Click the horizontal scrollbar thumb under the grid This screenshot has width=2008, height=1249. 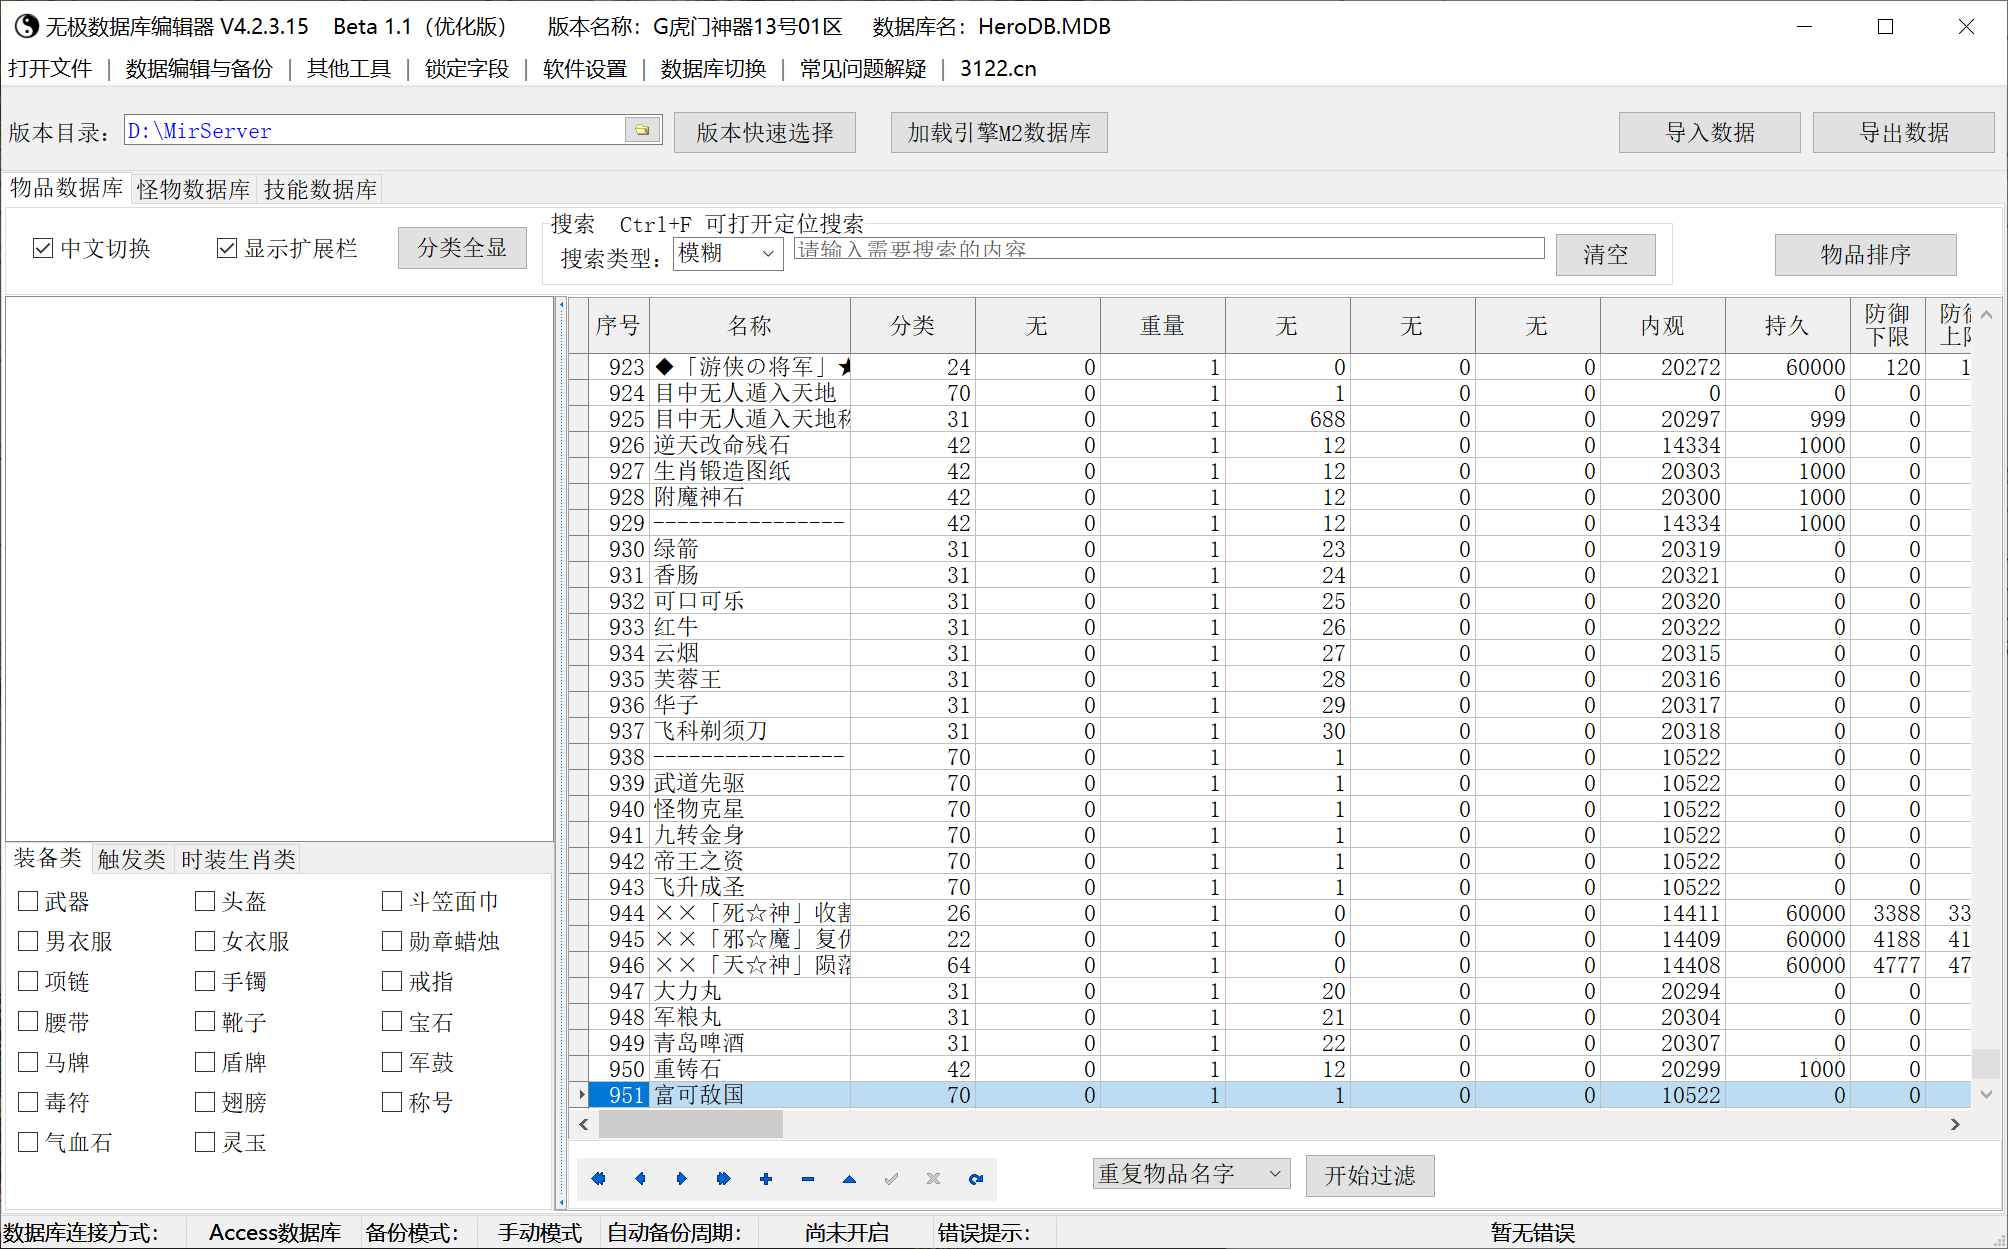pyautogui.click(x=690, y=1125)
